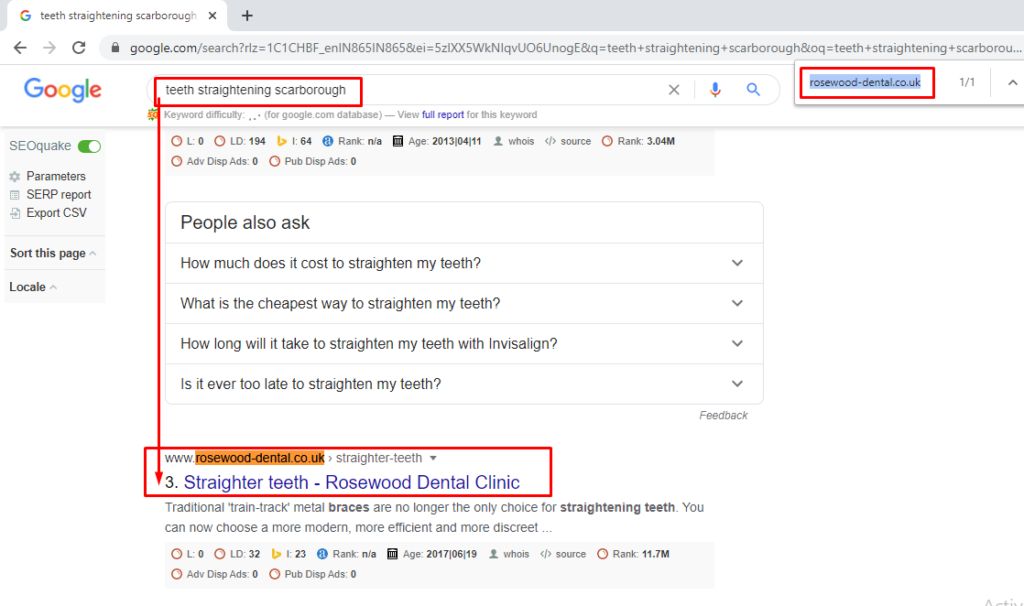Open the 'Sort this page' dropdown
Image resolution: width=1024 pixels, height=606 pixels.
click(52, 253)
